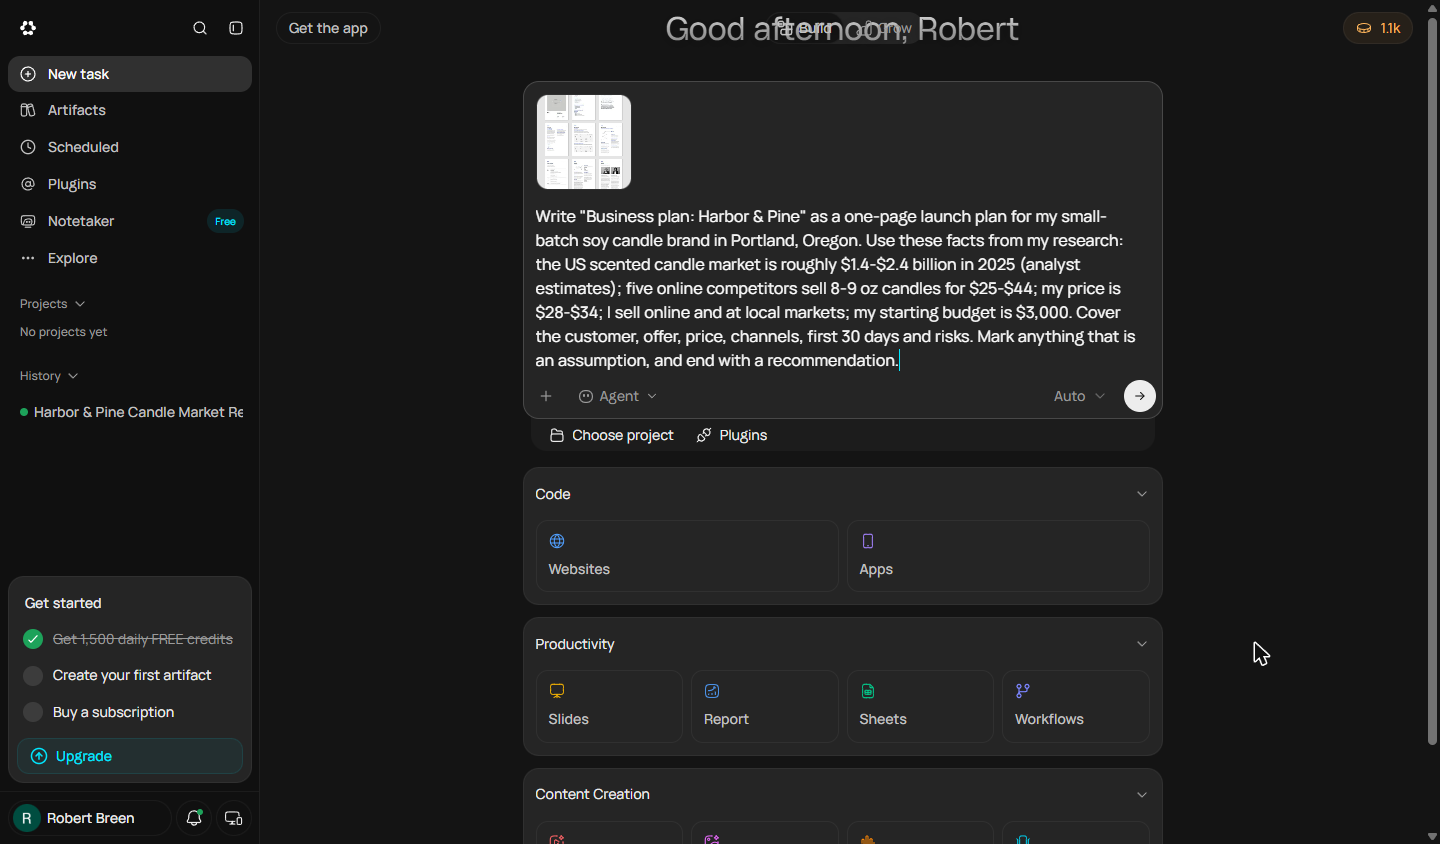Click the page's vertical scrollbar
1440x844 pixels.
pos(1432,380)
